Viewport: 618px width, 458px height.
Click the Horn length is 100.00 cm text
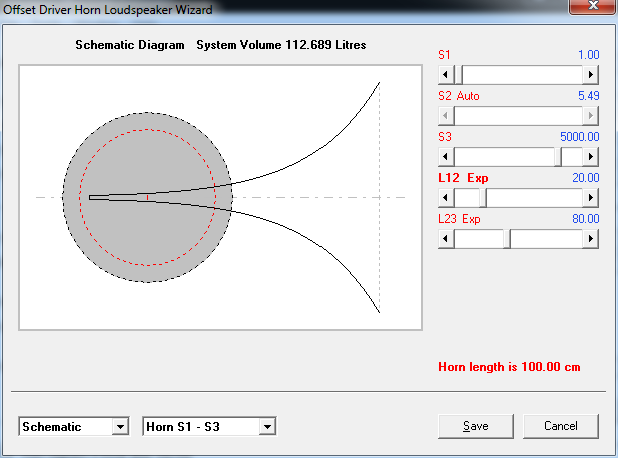(509, 367)
